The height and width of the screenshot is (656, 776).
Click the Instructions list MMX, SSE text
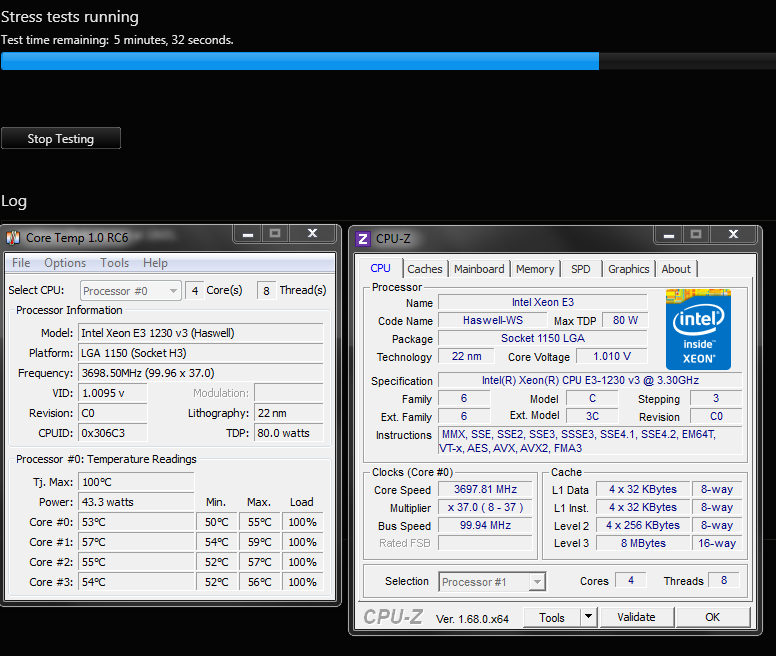pos(590,441)
